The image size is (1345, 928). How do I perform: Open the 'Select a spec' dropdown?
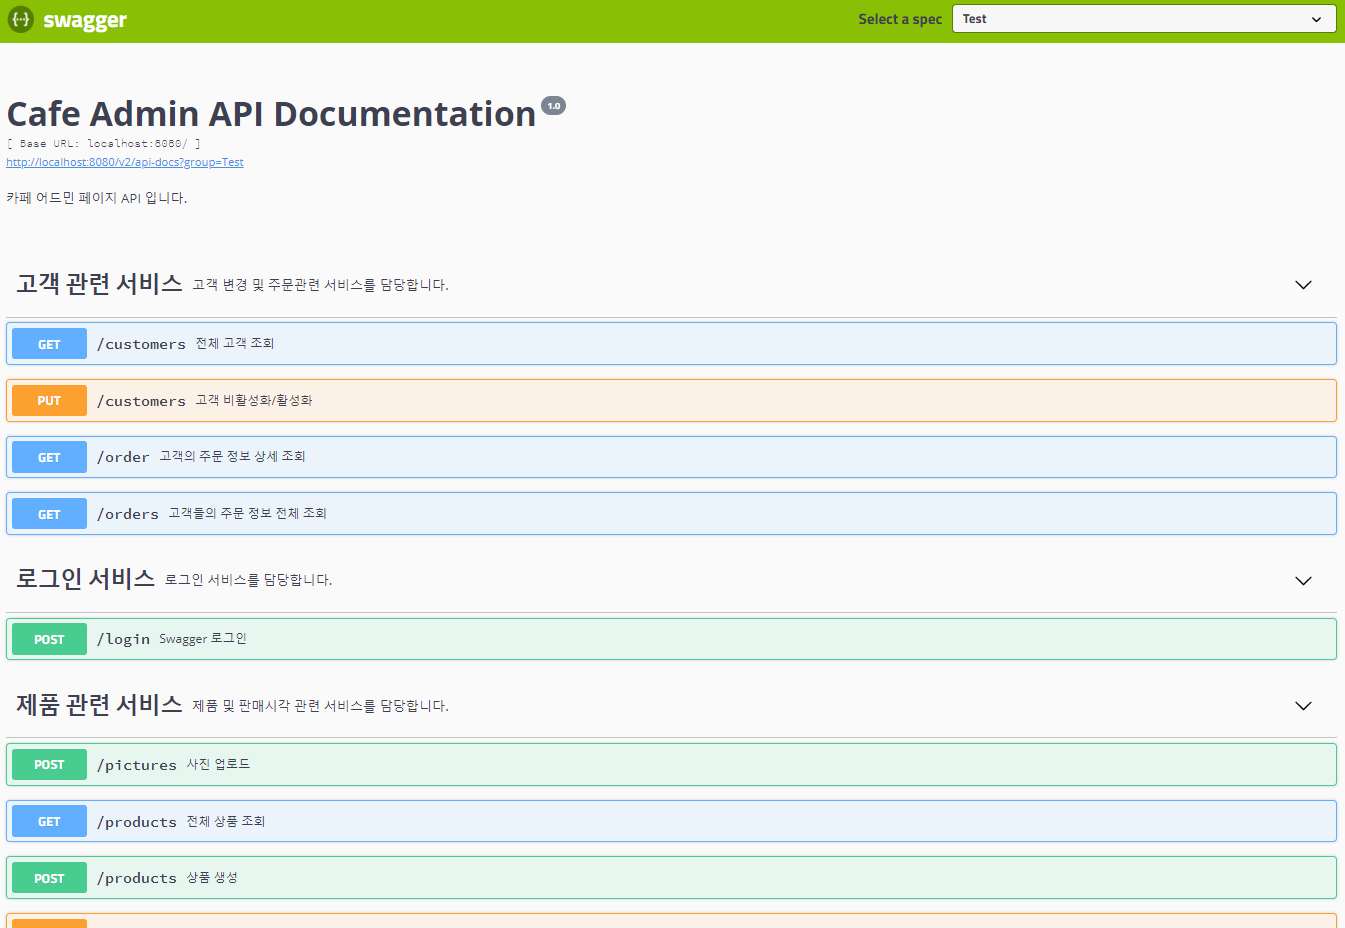click(x=1143, y=18)
